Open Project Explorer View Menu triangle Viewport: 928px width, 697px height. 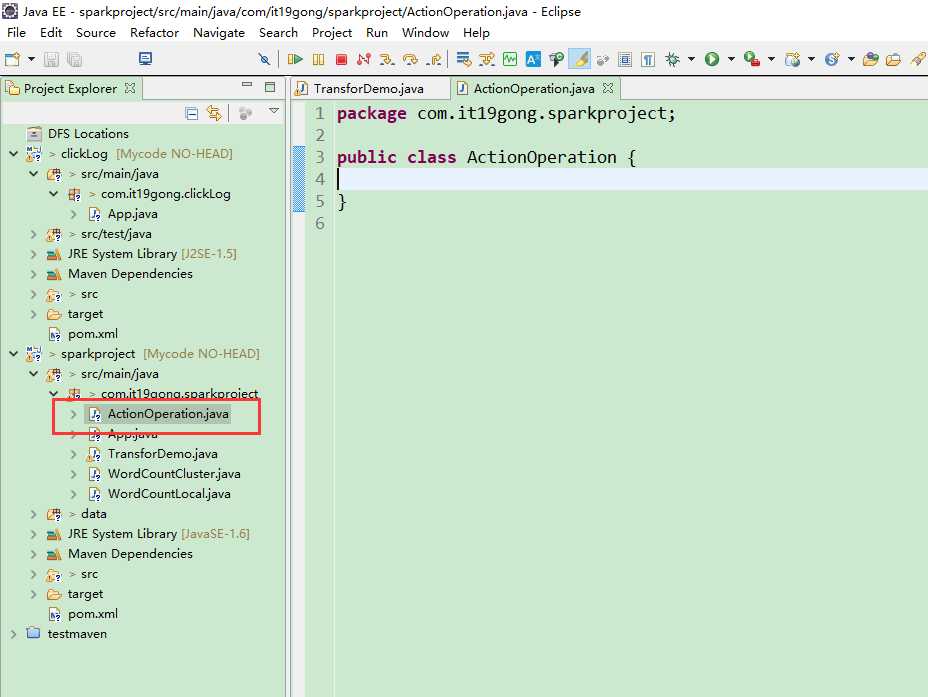[273, 111]
